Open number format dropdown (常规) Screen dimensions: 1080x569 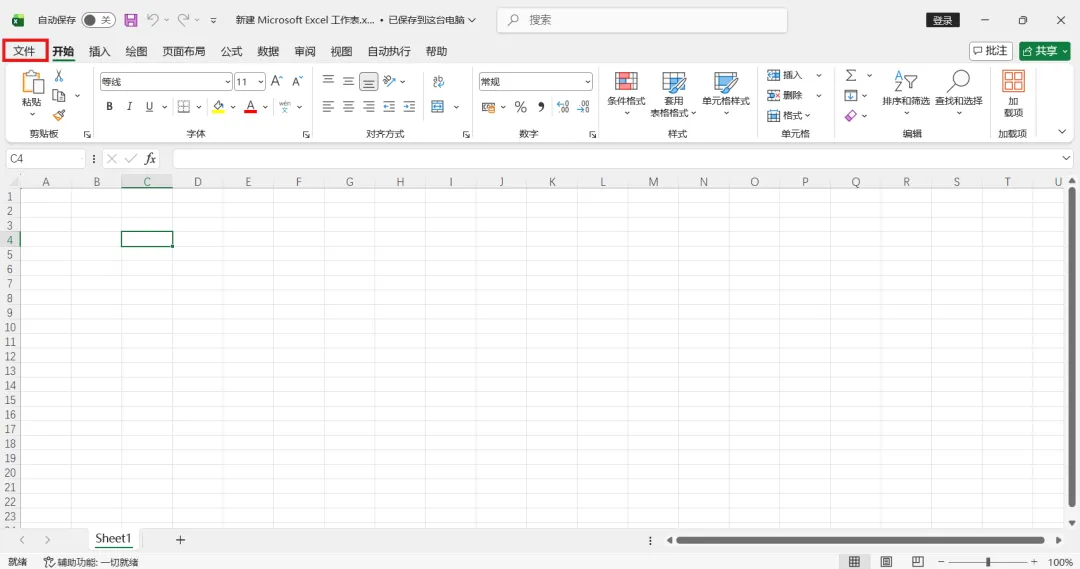point(588,82)
